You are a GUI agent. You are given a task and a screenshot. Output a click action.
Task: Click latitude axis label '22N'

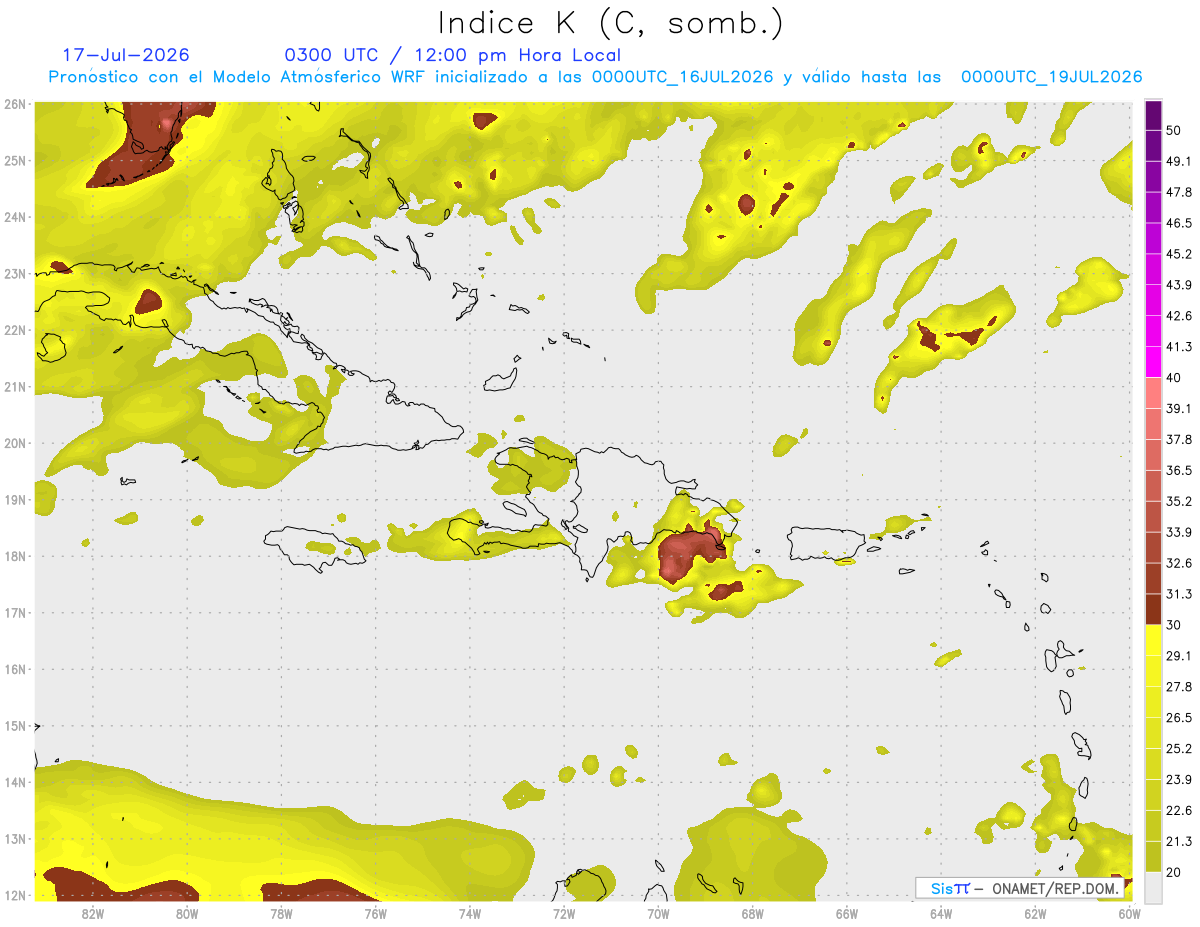[x=15, y=330]
